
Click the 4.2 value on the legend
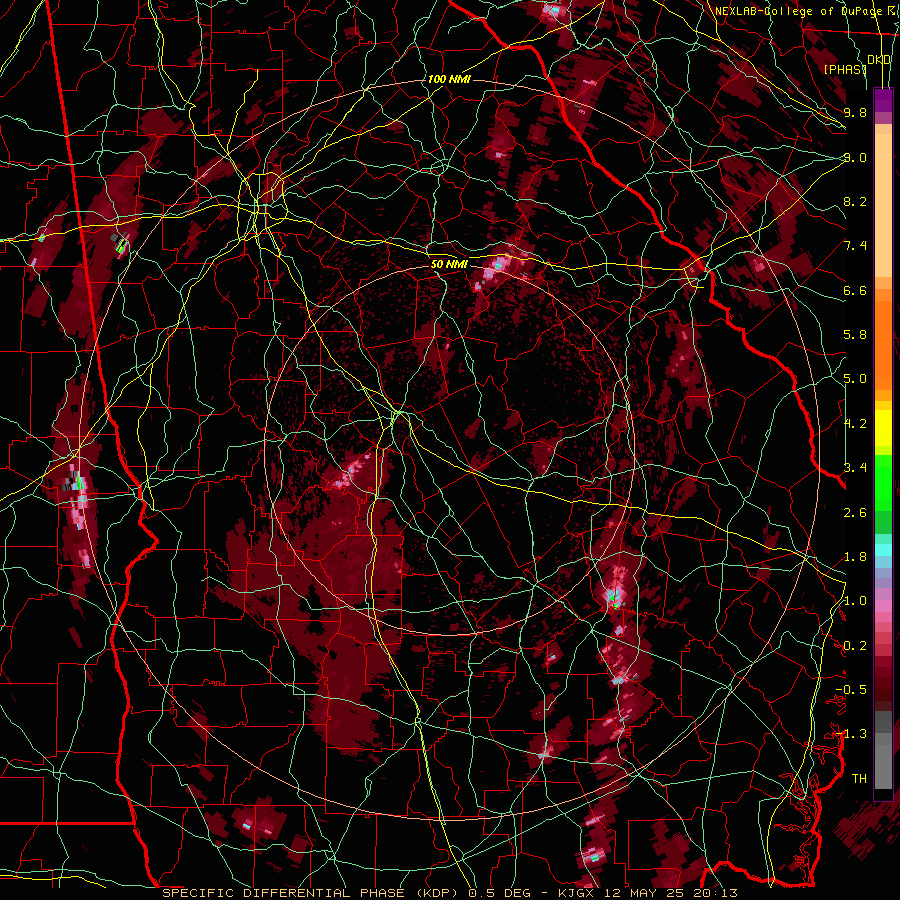point(855,424)
